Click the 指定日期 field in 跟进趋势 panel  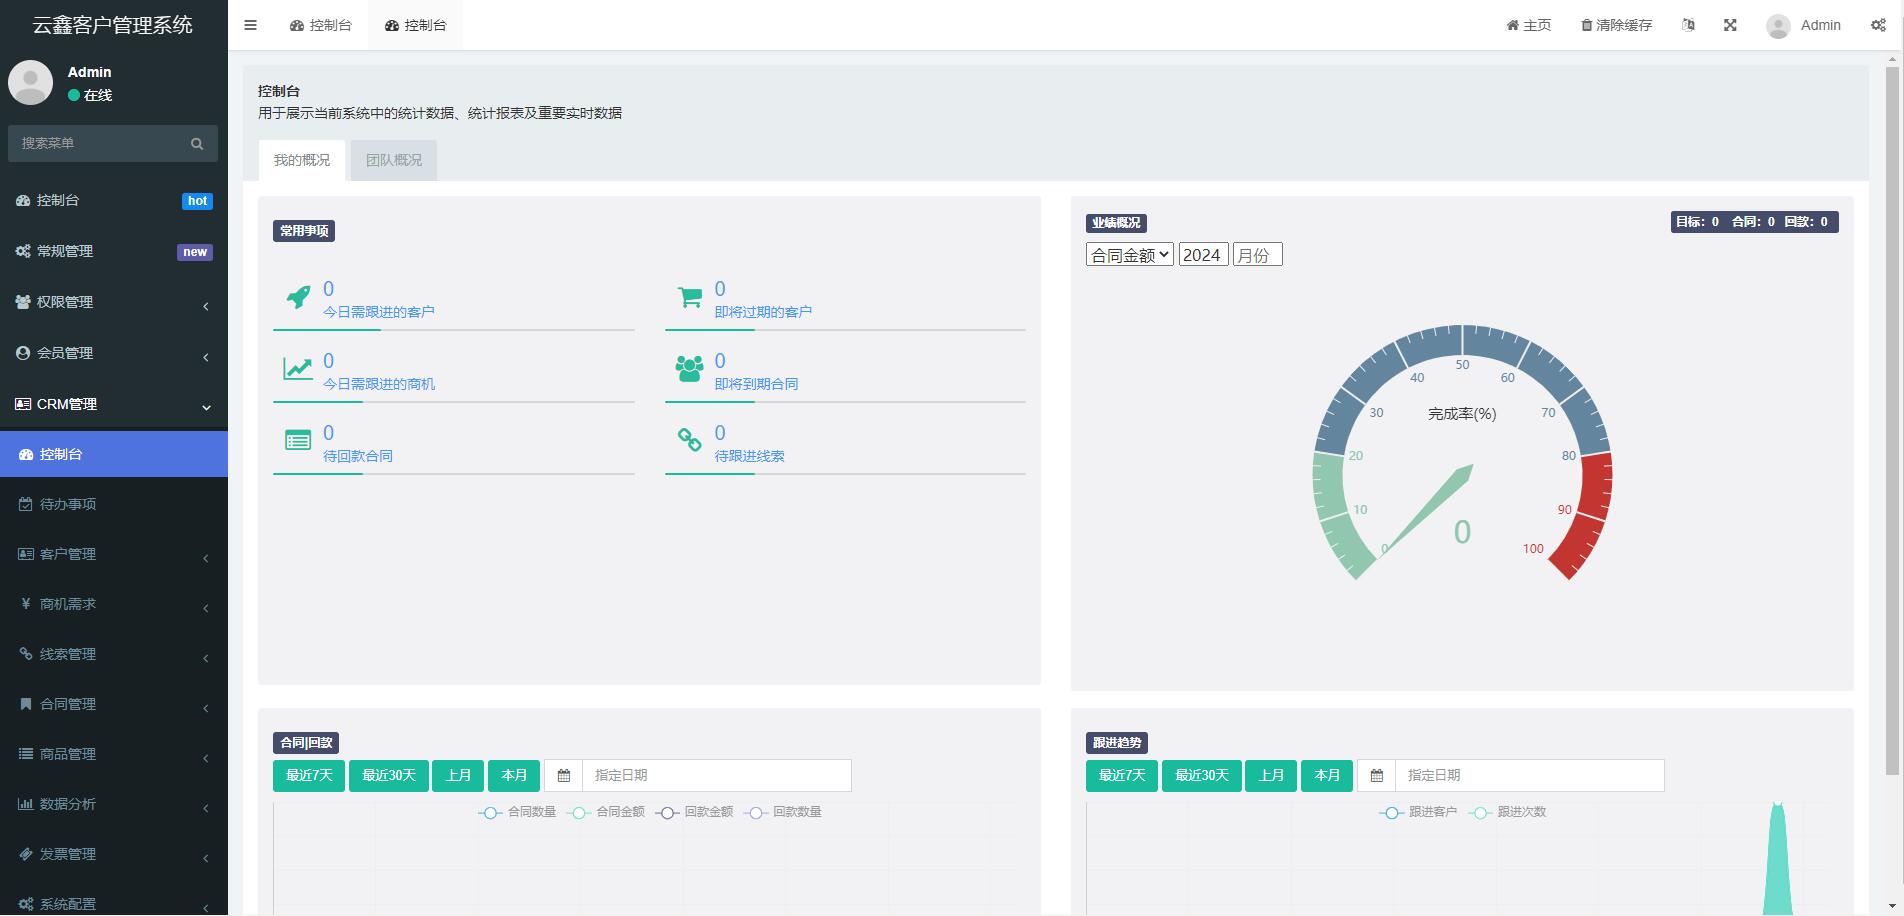[1528, 775]
